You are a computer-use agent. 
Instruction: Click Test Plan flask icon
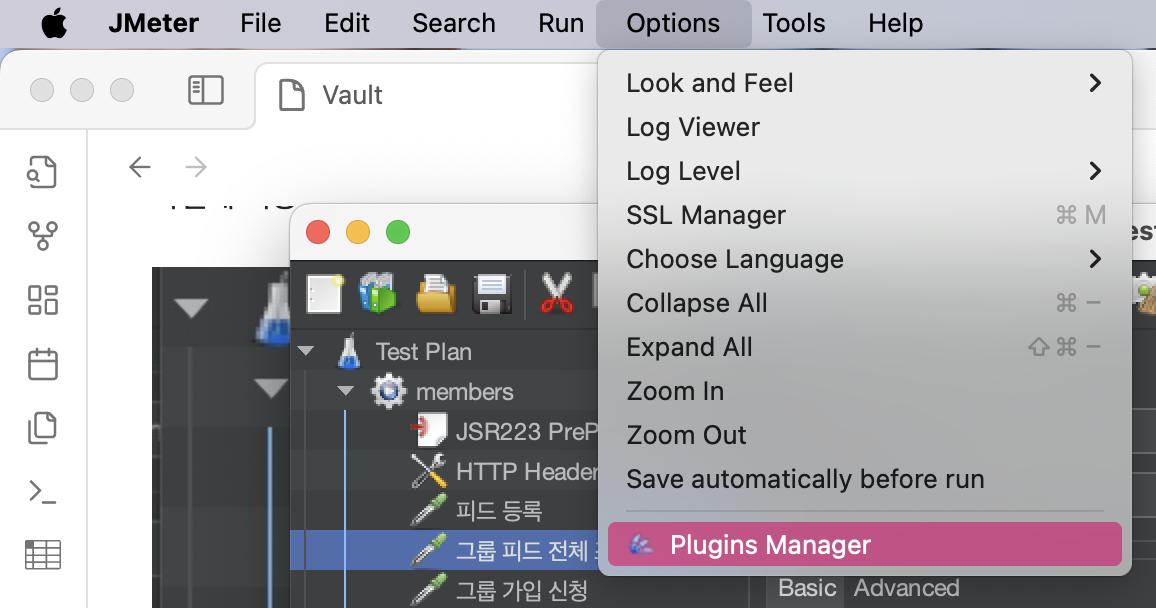349,352
